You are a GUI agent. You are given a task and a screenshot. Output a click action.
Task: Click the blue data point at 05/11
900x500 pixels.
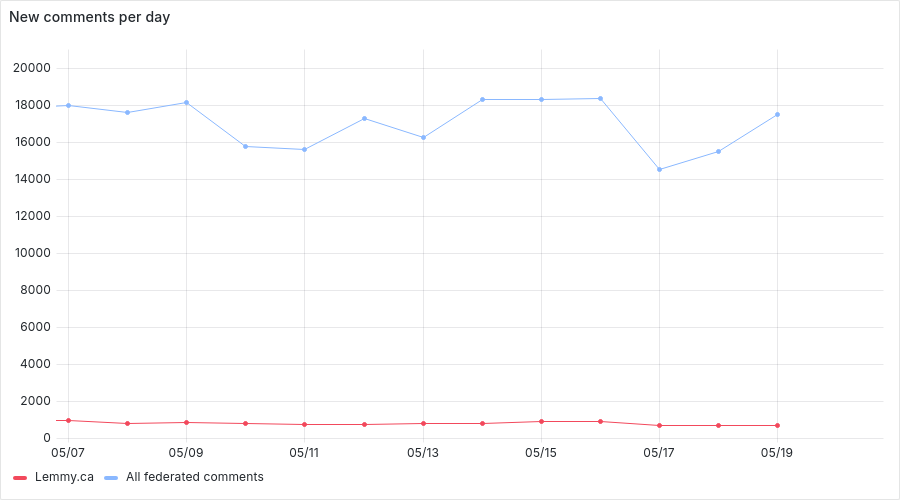pyautogui.click(x=305, y=150)
